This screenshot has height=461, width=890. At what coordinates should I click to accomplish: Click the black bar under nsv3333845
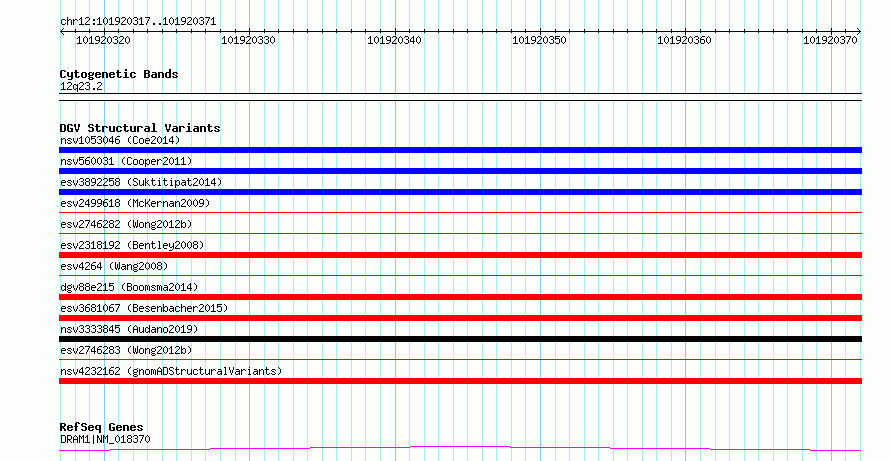(460, 339)
